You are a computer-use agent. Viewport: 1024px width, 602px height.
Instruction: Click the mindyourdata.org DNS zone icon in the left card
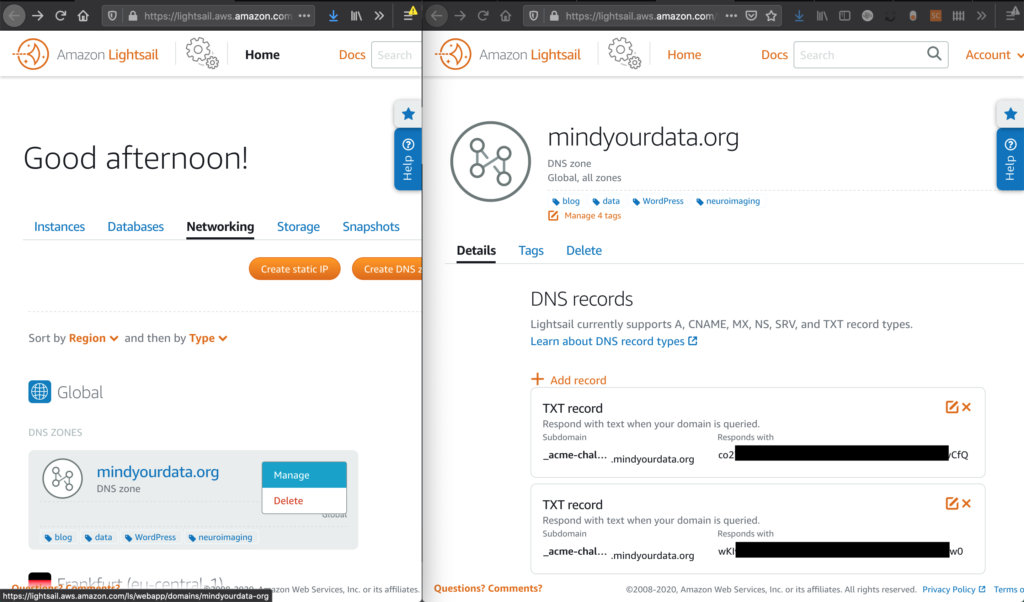click(63, 479)
